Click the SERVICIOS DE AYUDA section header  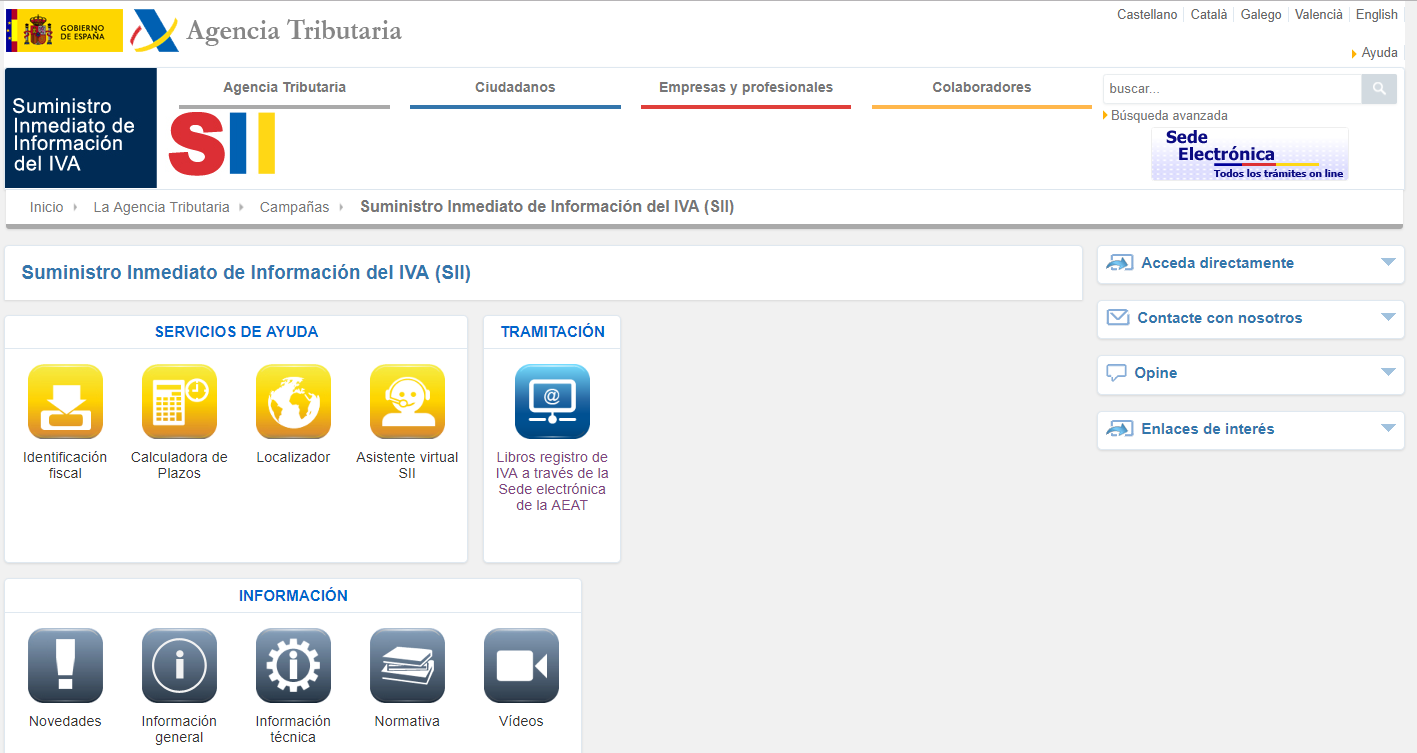236,332
